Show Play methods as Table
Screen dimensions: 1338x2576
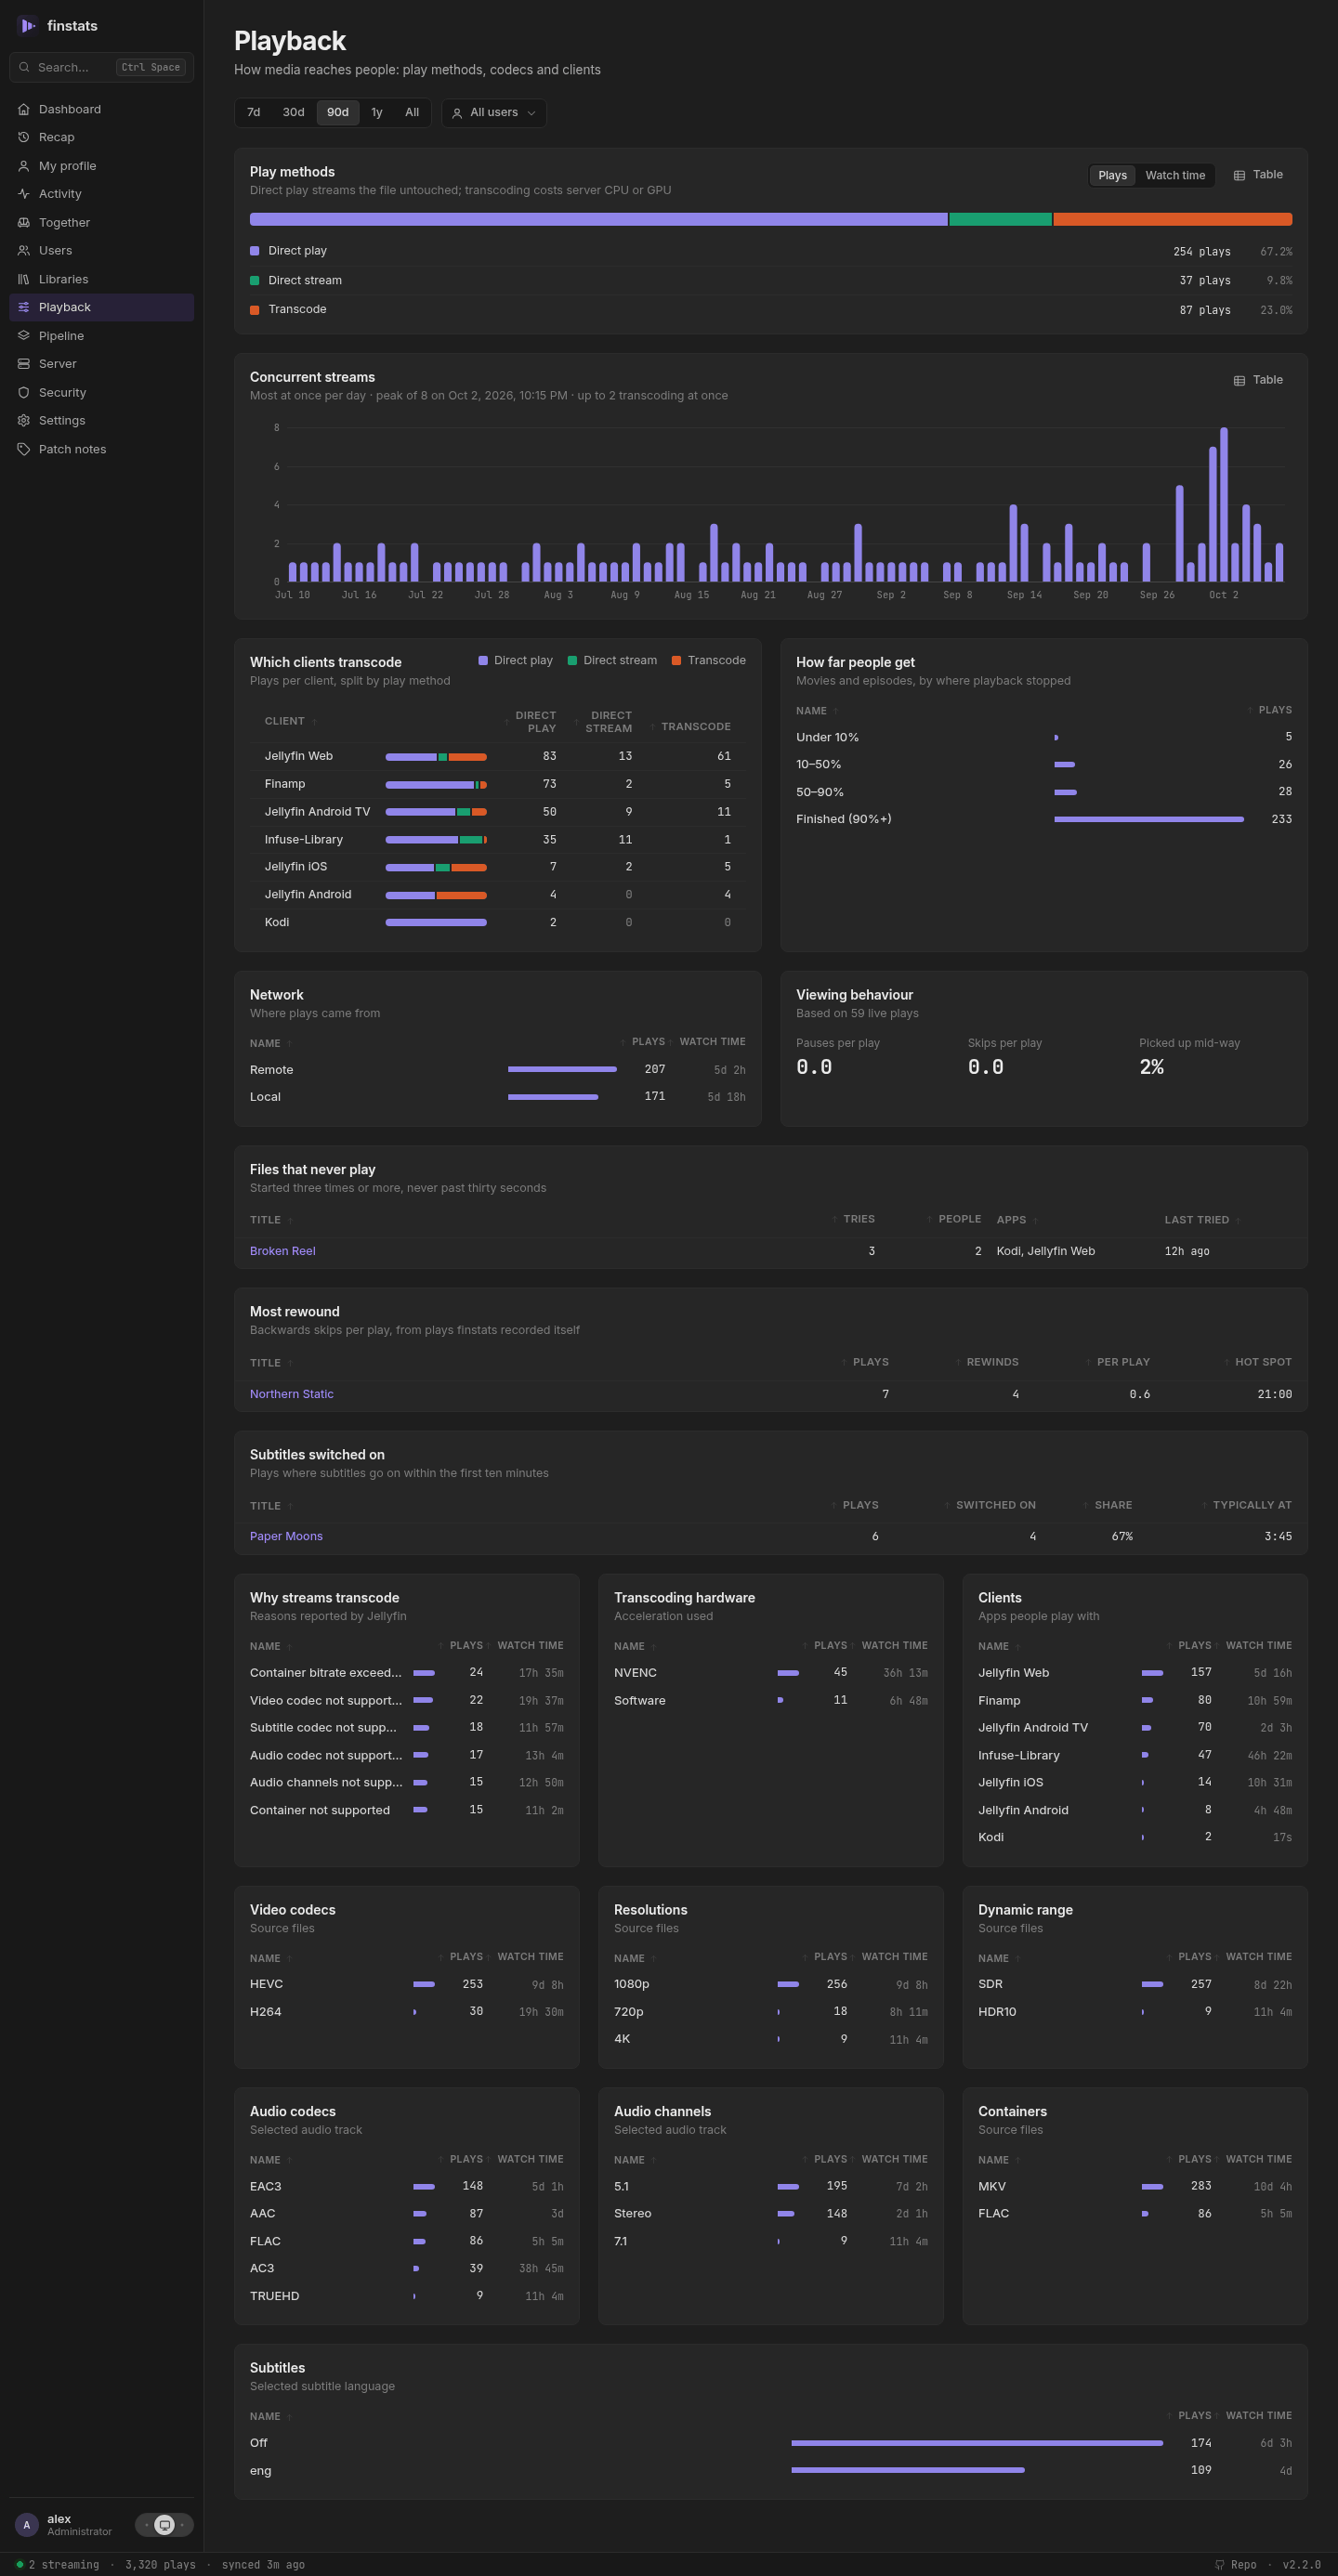[1258, 175]
